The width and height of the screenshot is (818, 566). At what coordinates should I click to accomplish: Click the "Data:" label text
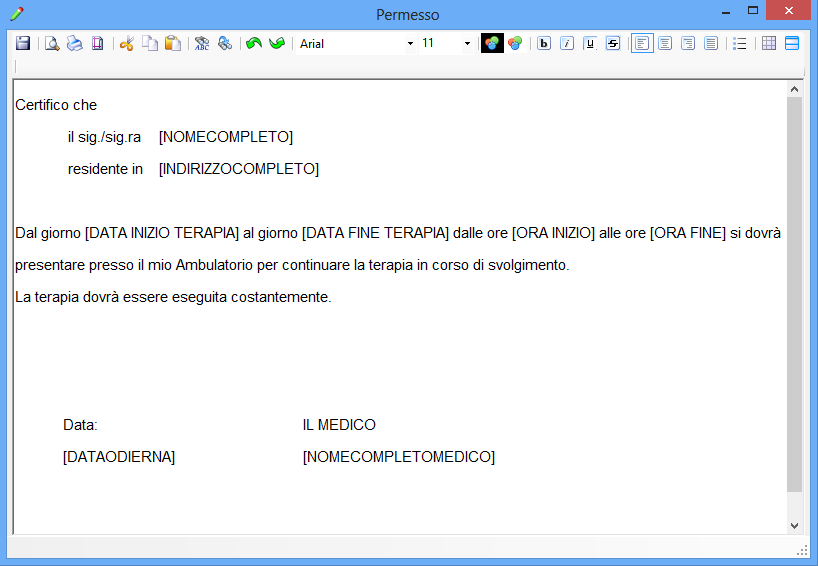[x=80, y=425]
